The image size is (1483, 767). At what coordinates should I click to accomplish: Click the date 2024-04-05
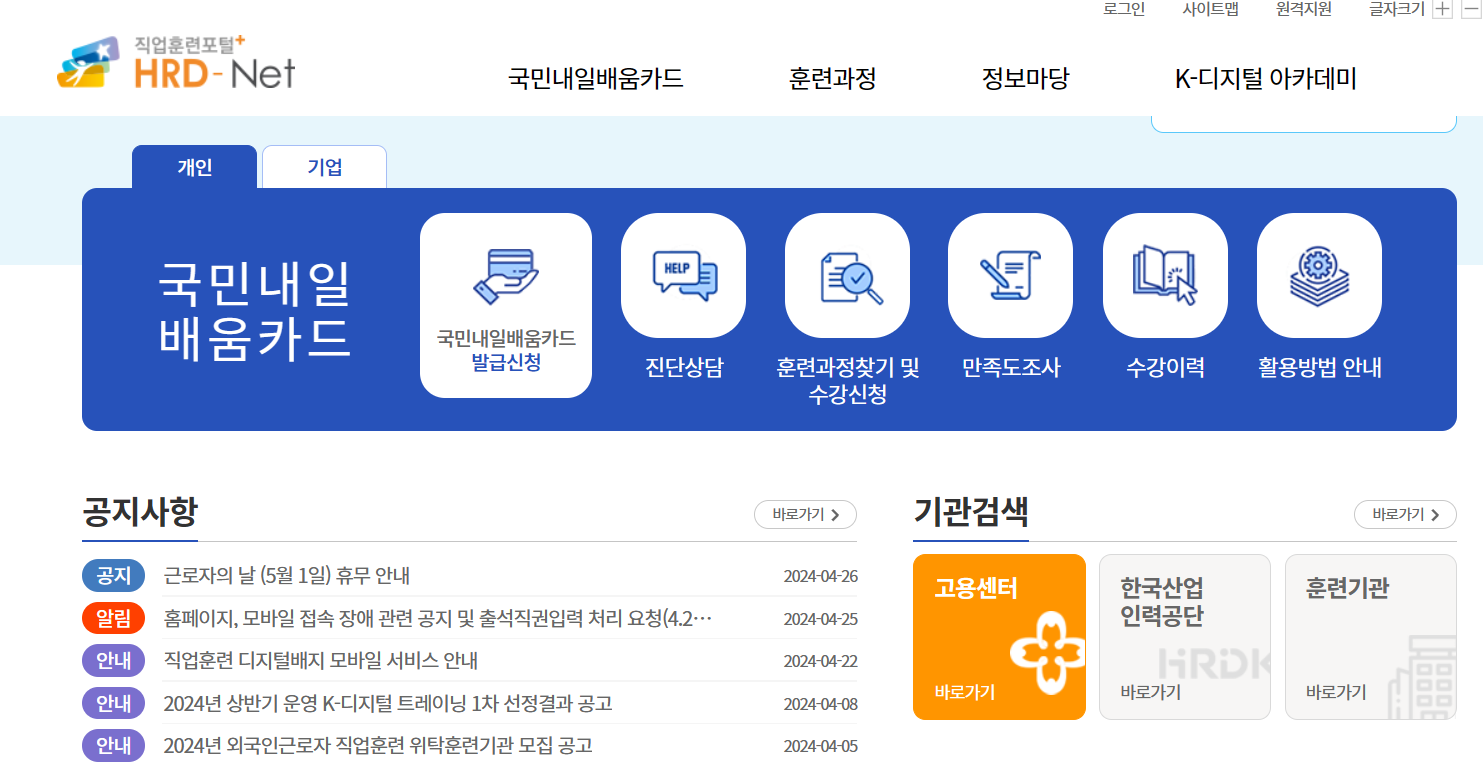(x=821, y=747)
